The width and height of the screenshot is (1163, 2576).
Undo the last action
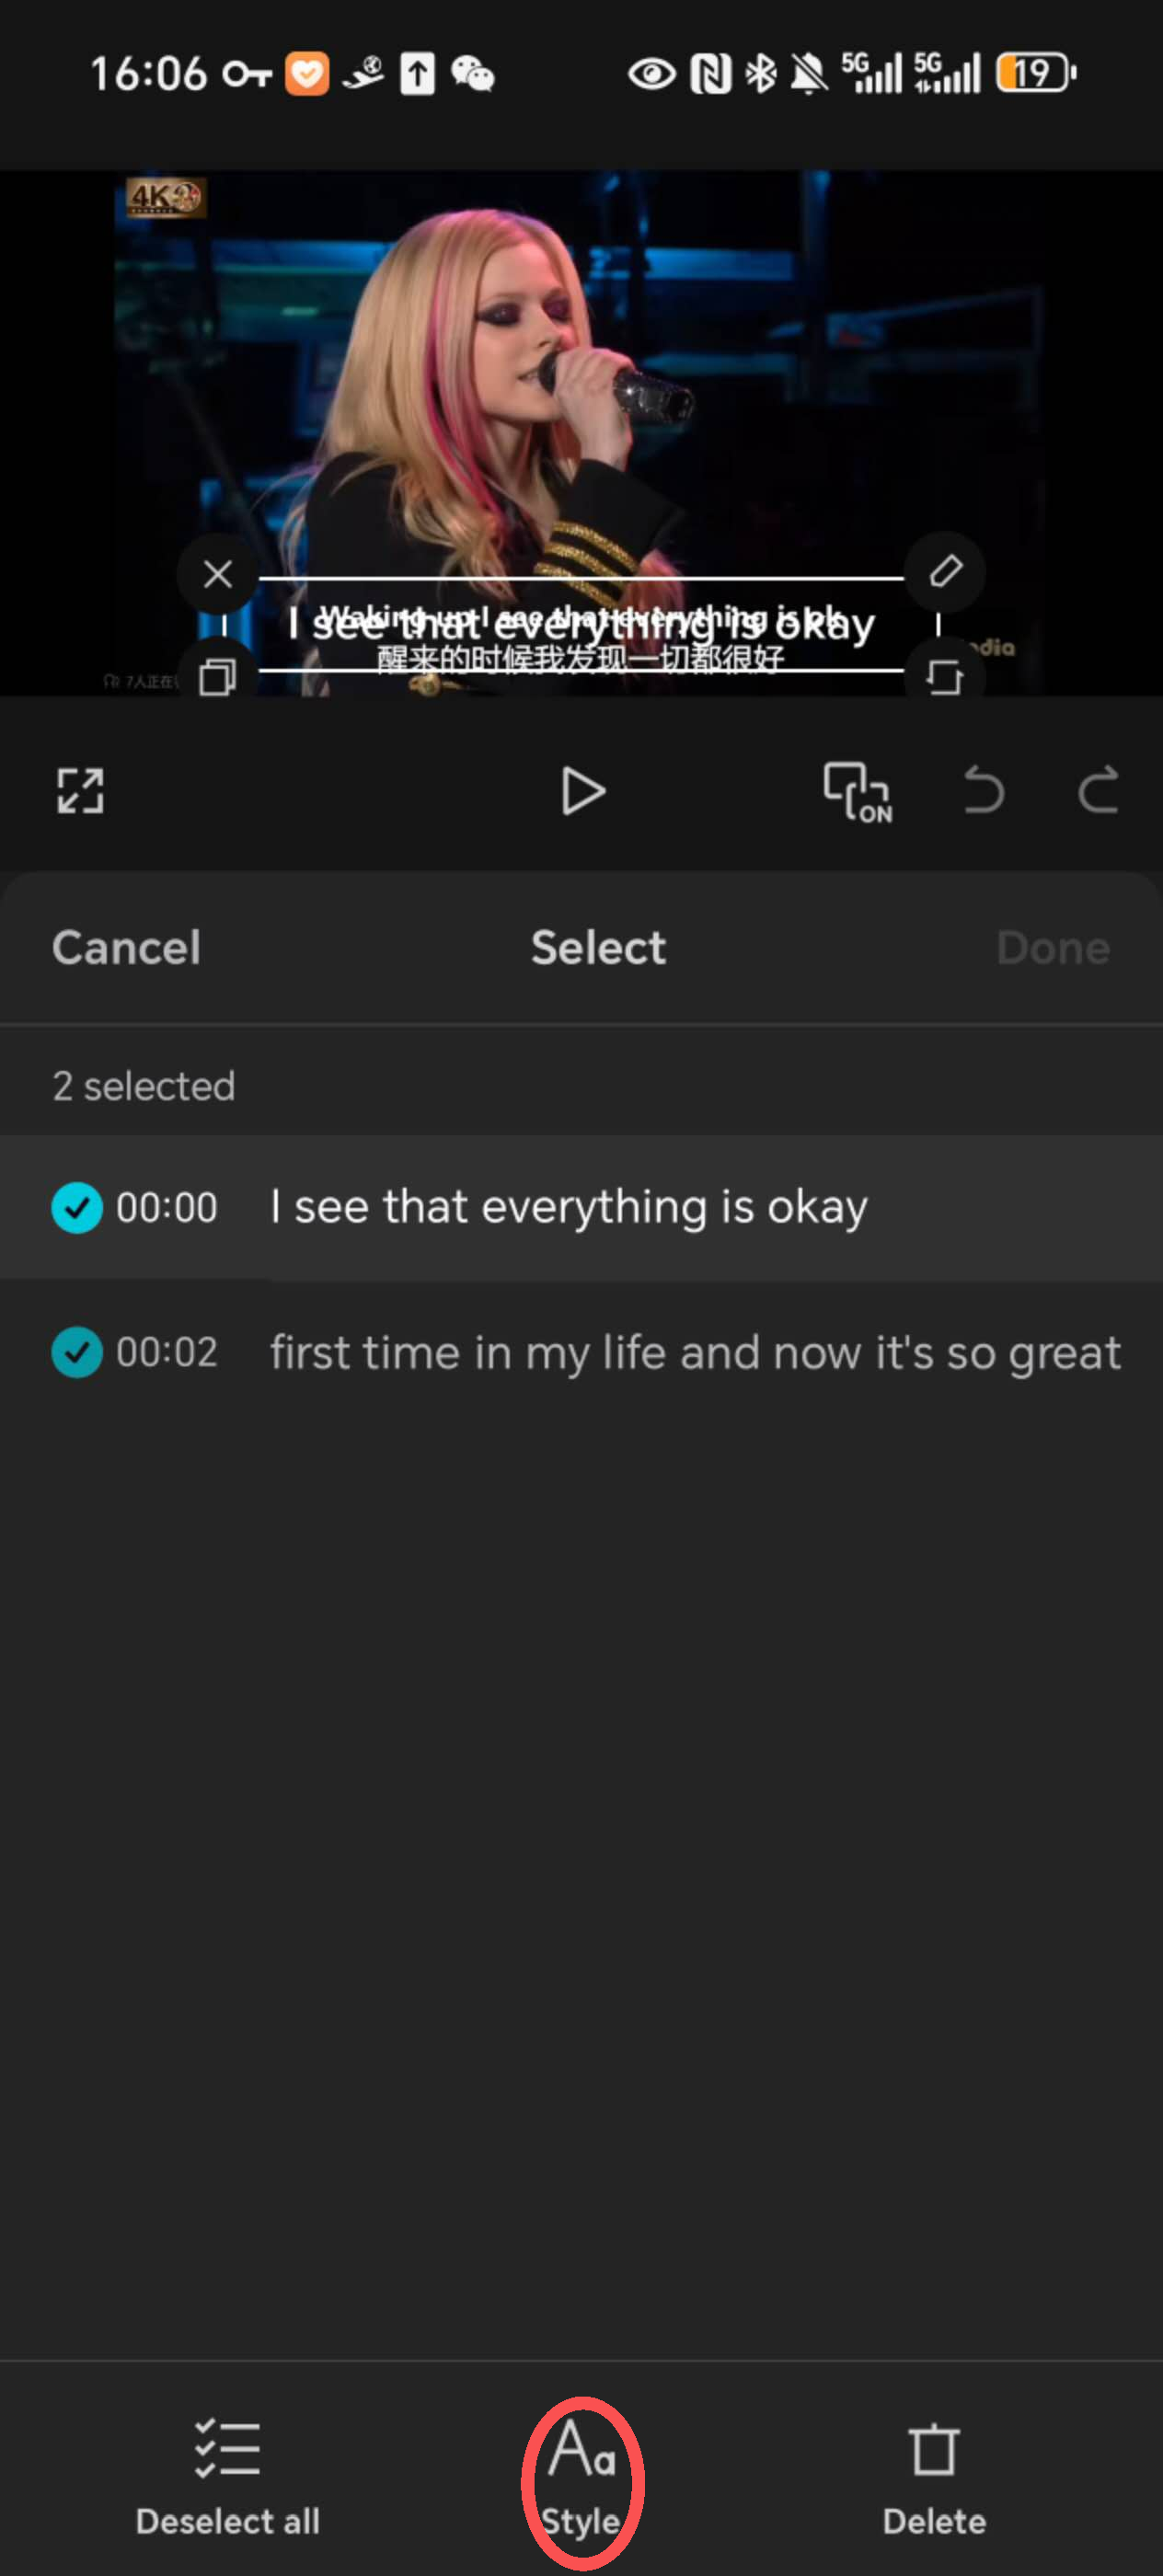tap(983, 790)
